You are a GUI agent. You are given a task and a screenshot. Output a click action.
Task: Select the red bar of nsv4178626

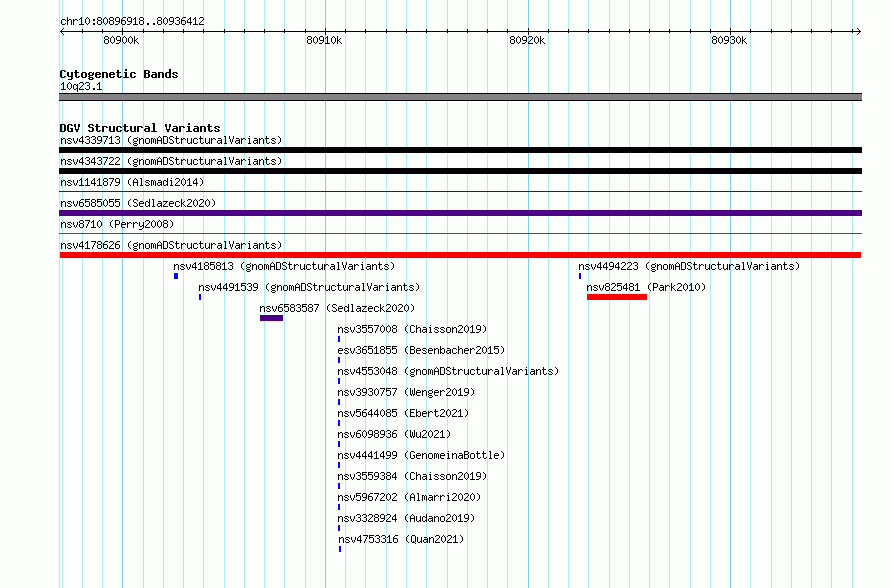coord(460,255)
